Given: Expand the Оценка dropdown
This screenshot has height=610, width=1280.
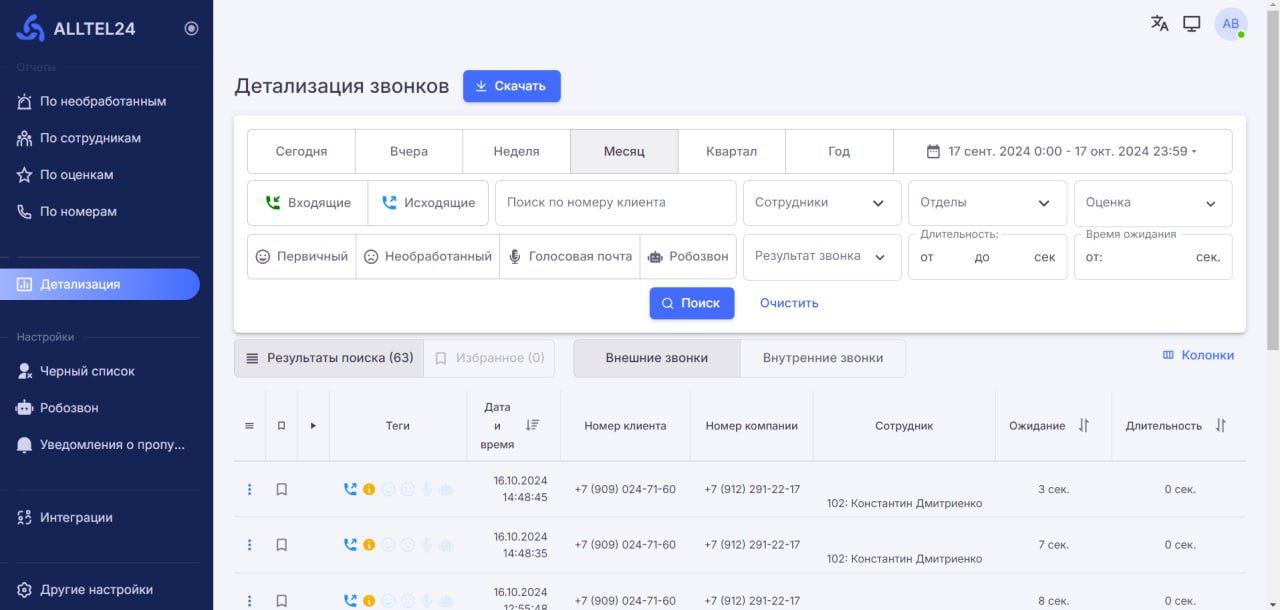Looking at the screenshot, I should pyautogui.click(x=1153, y=203).
